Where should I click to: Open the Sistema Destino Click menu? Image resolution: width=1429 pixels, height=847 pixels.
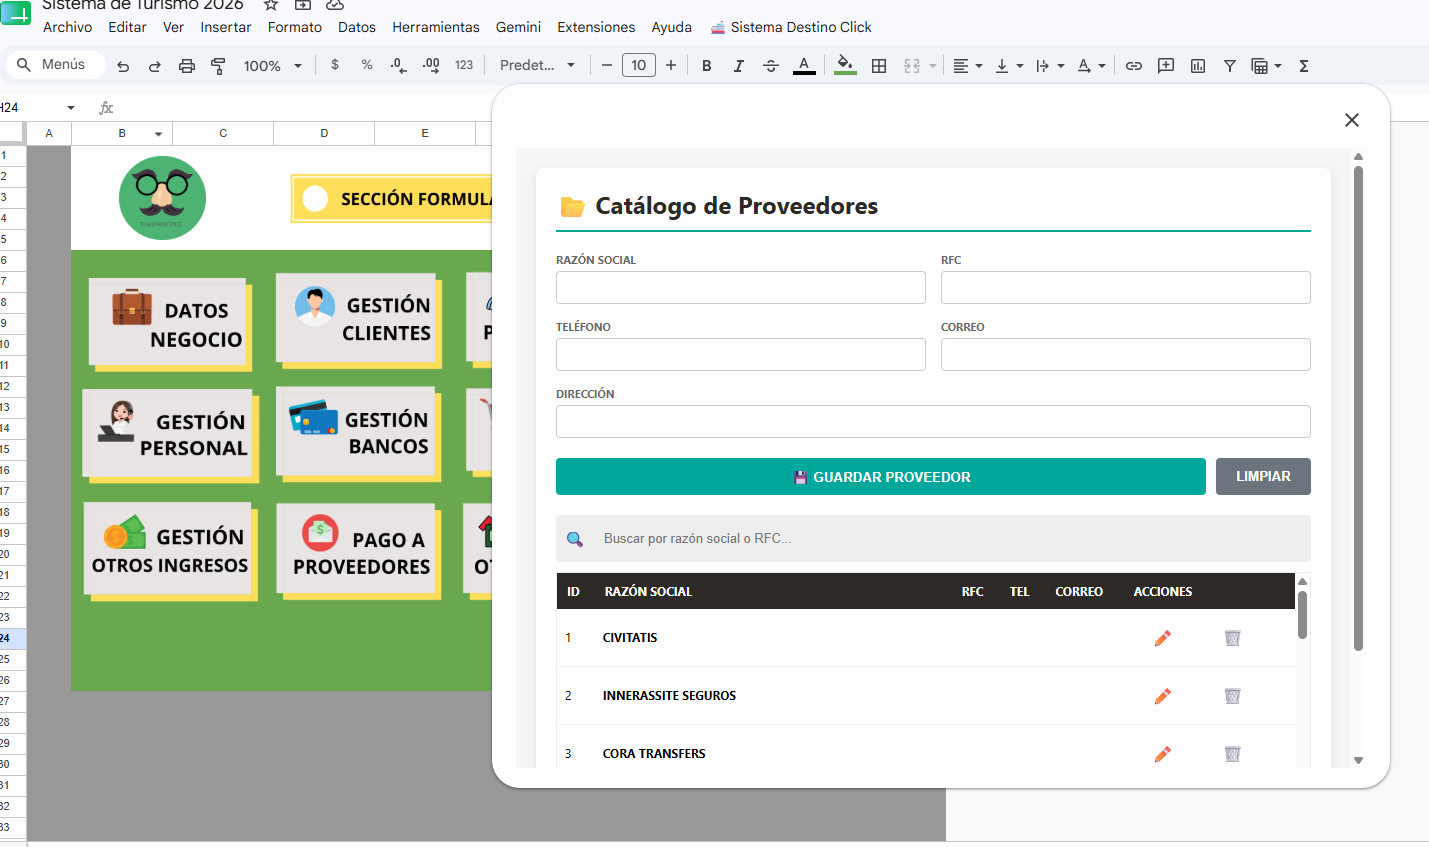click(791, 27)
